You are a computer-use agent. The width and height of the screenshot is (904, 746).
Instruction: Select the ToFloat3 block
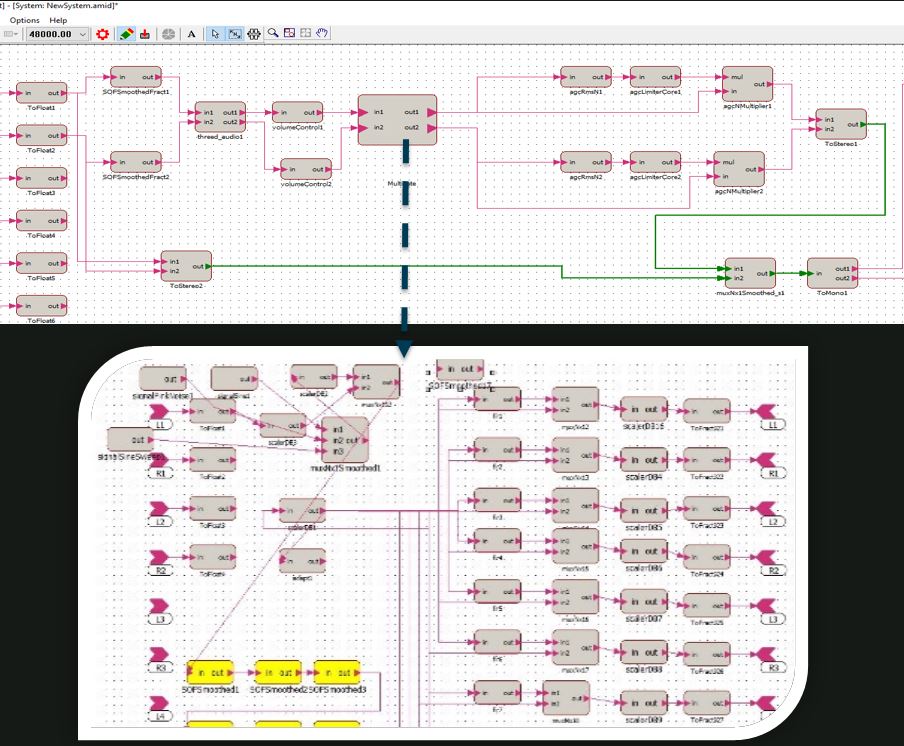point(41,178)
